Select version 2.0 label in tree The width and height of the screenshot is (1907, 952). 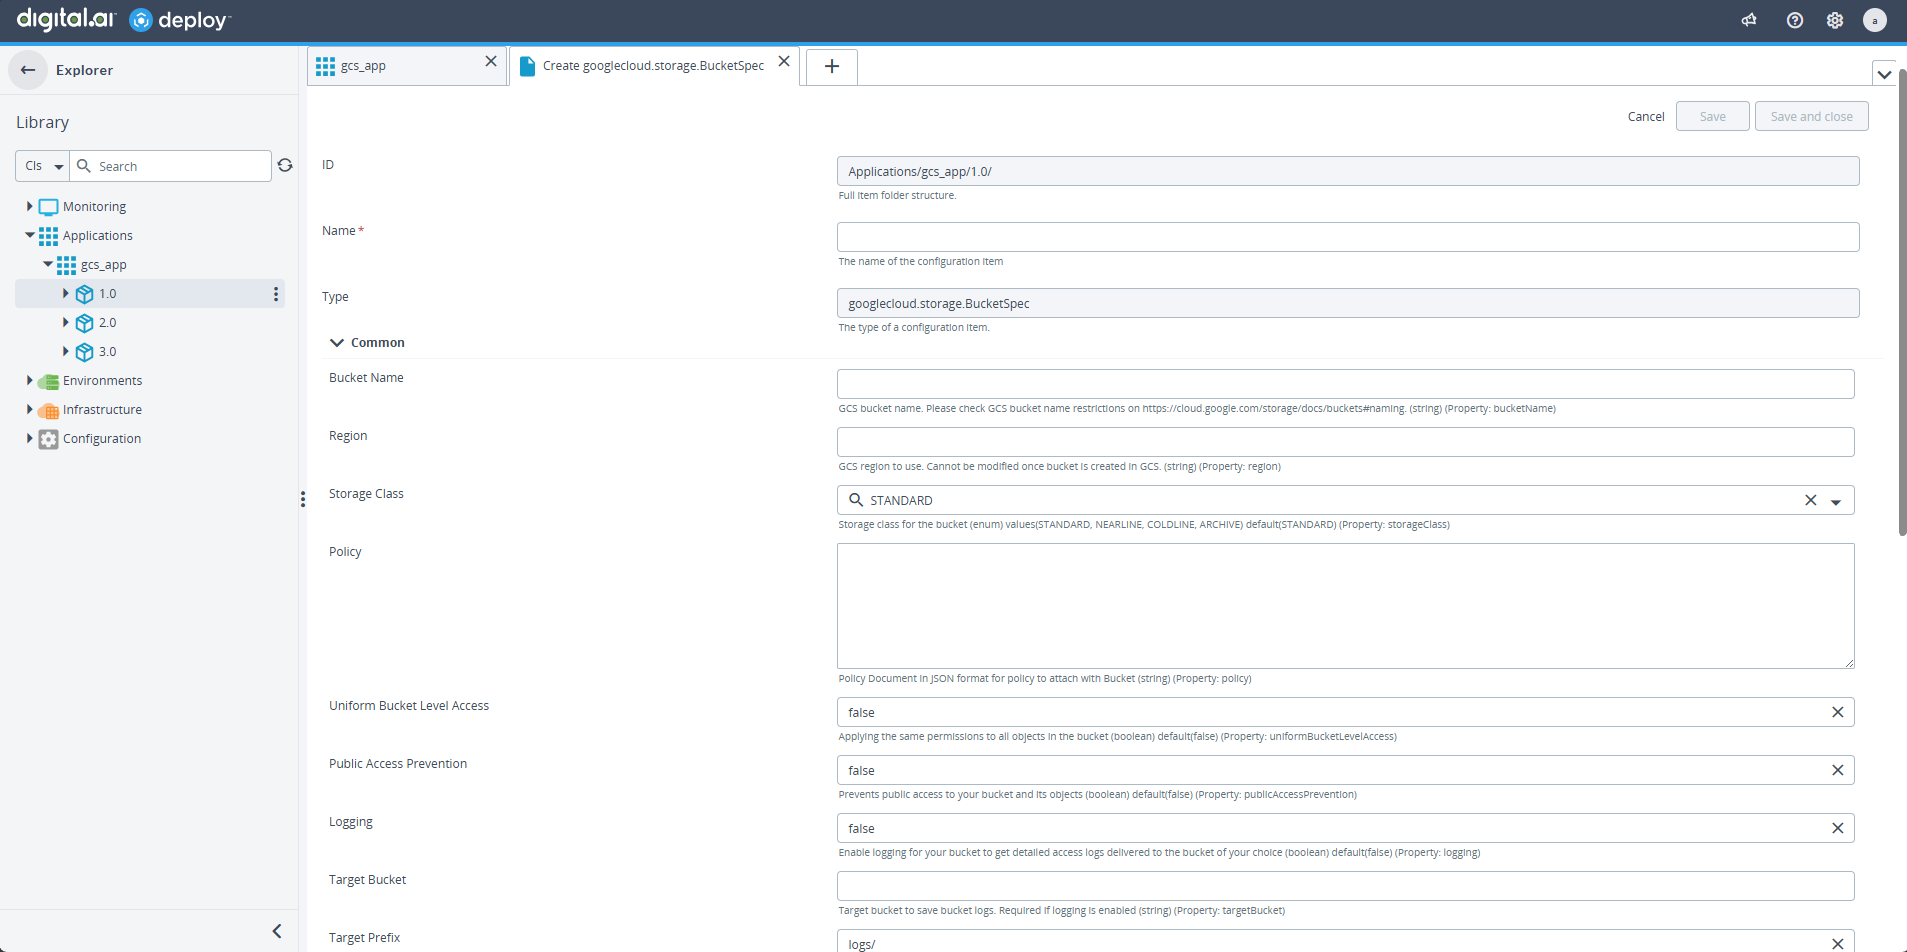point(108,323)
